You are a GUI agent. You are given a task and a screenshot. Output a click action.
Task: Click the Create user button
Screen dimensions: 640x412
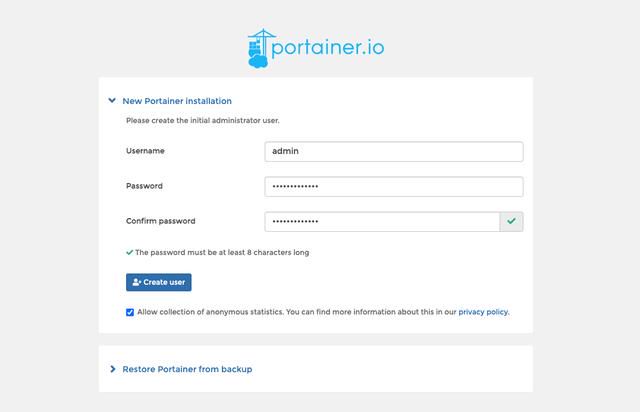click(159, 282)
